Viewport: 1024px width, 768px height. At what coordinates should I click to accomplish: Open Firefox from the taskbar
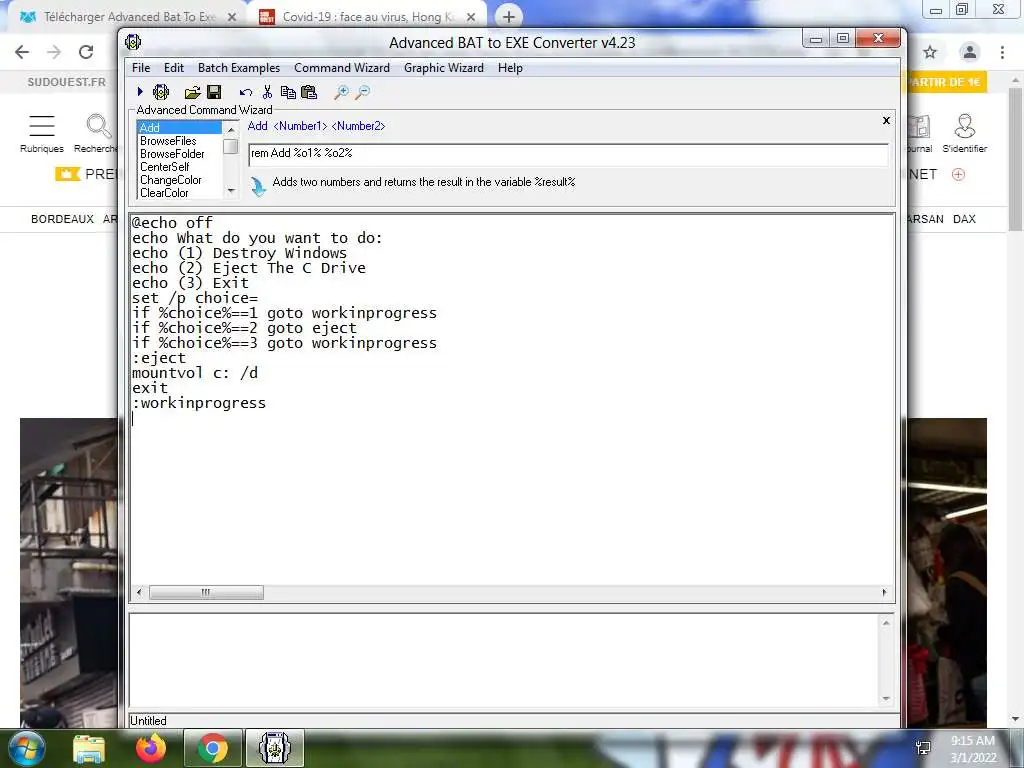coord(151,748)
